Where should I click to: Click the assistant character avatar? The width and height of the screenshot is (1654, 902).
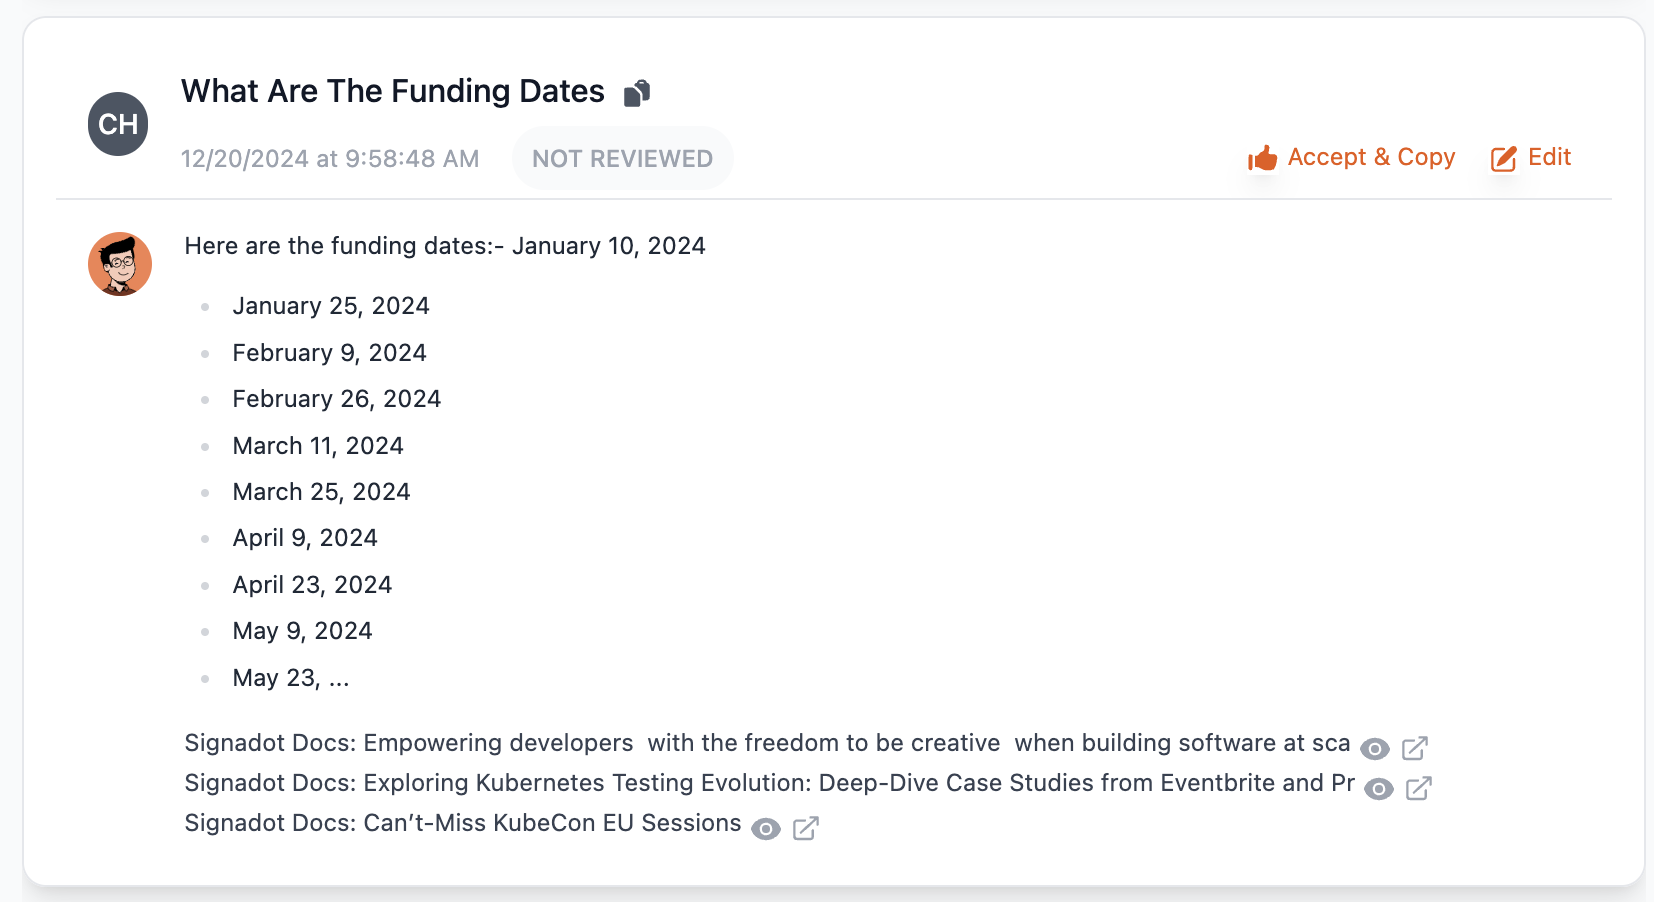[120, 264]
